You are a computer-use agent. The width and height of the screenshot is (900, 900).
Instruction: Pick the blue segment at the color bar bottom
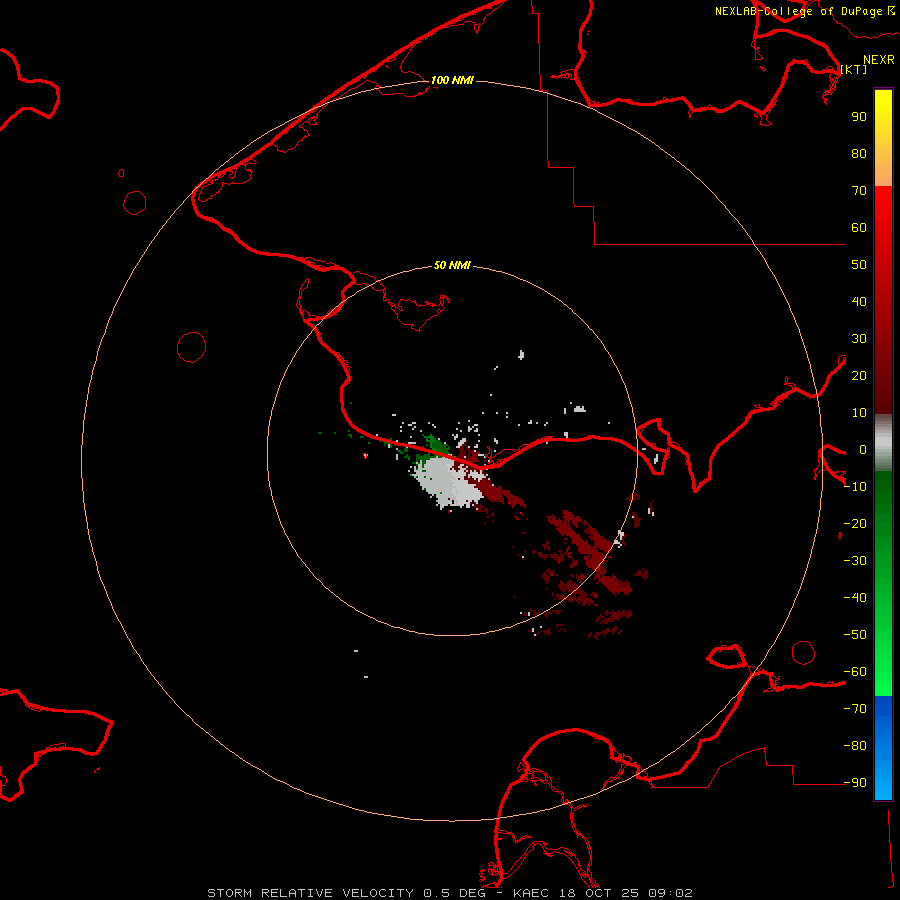click(x=883, y=748)
